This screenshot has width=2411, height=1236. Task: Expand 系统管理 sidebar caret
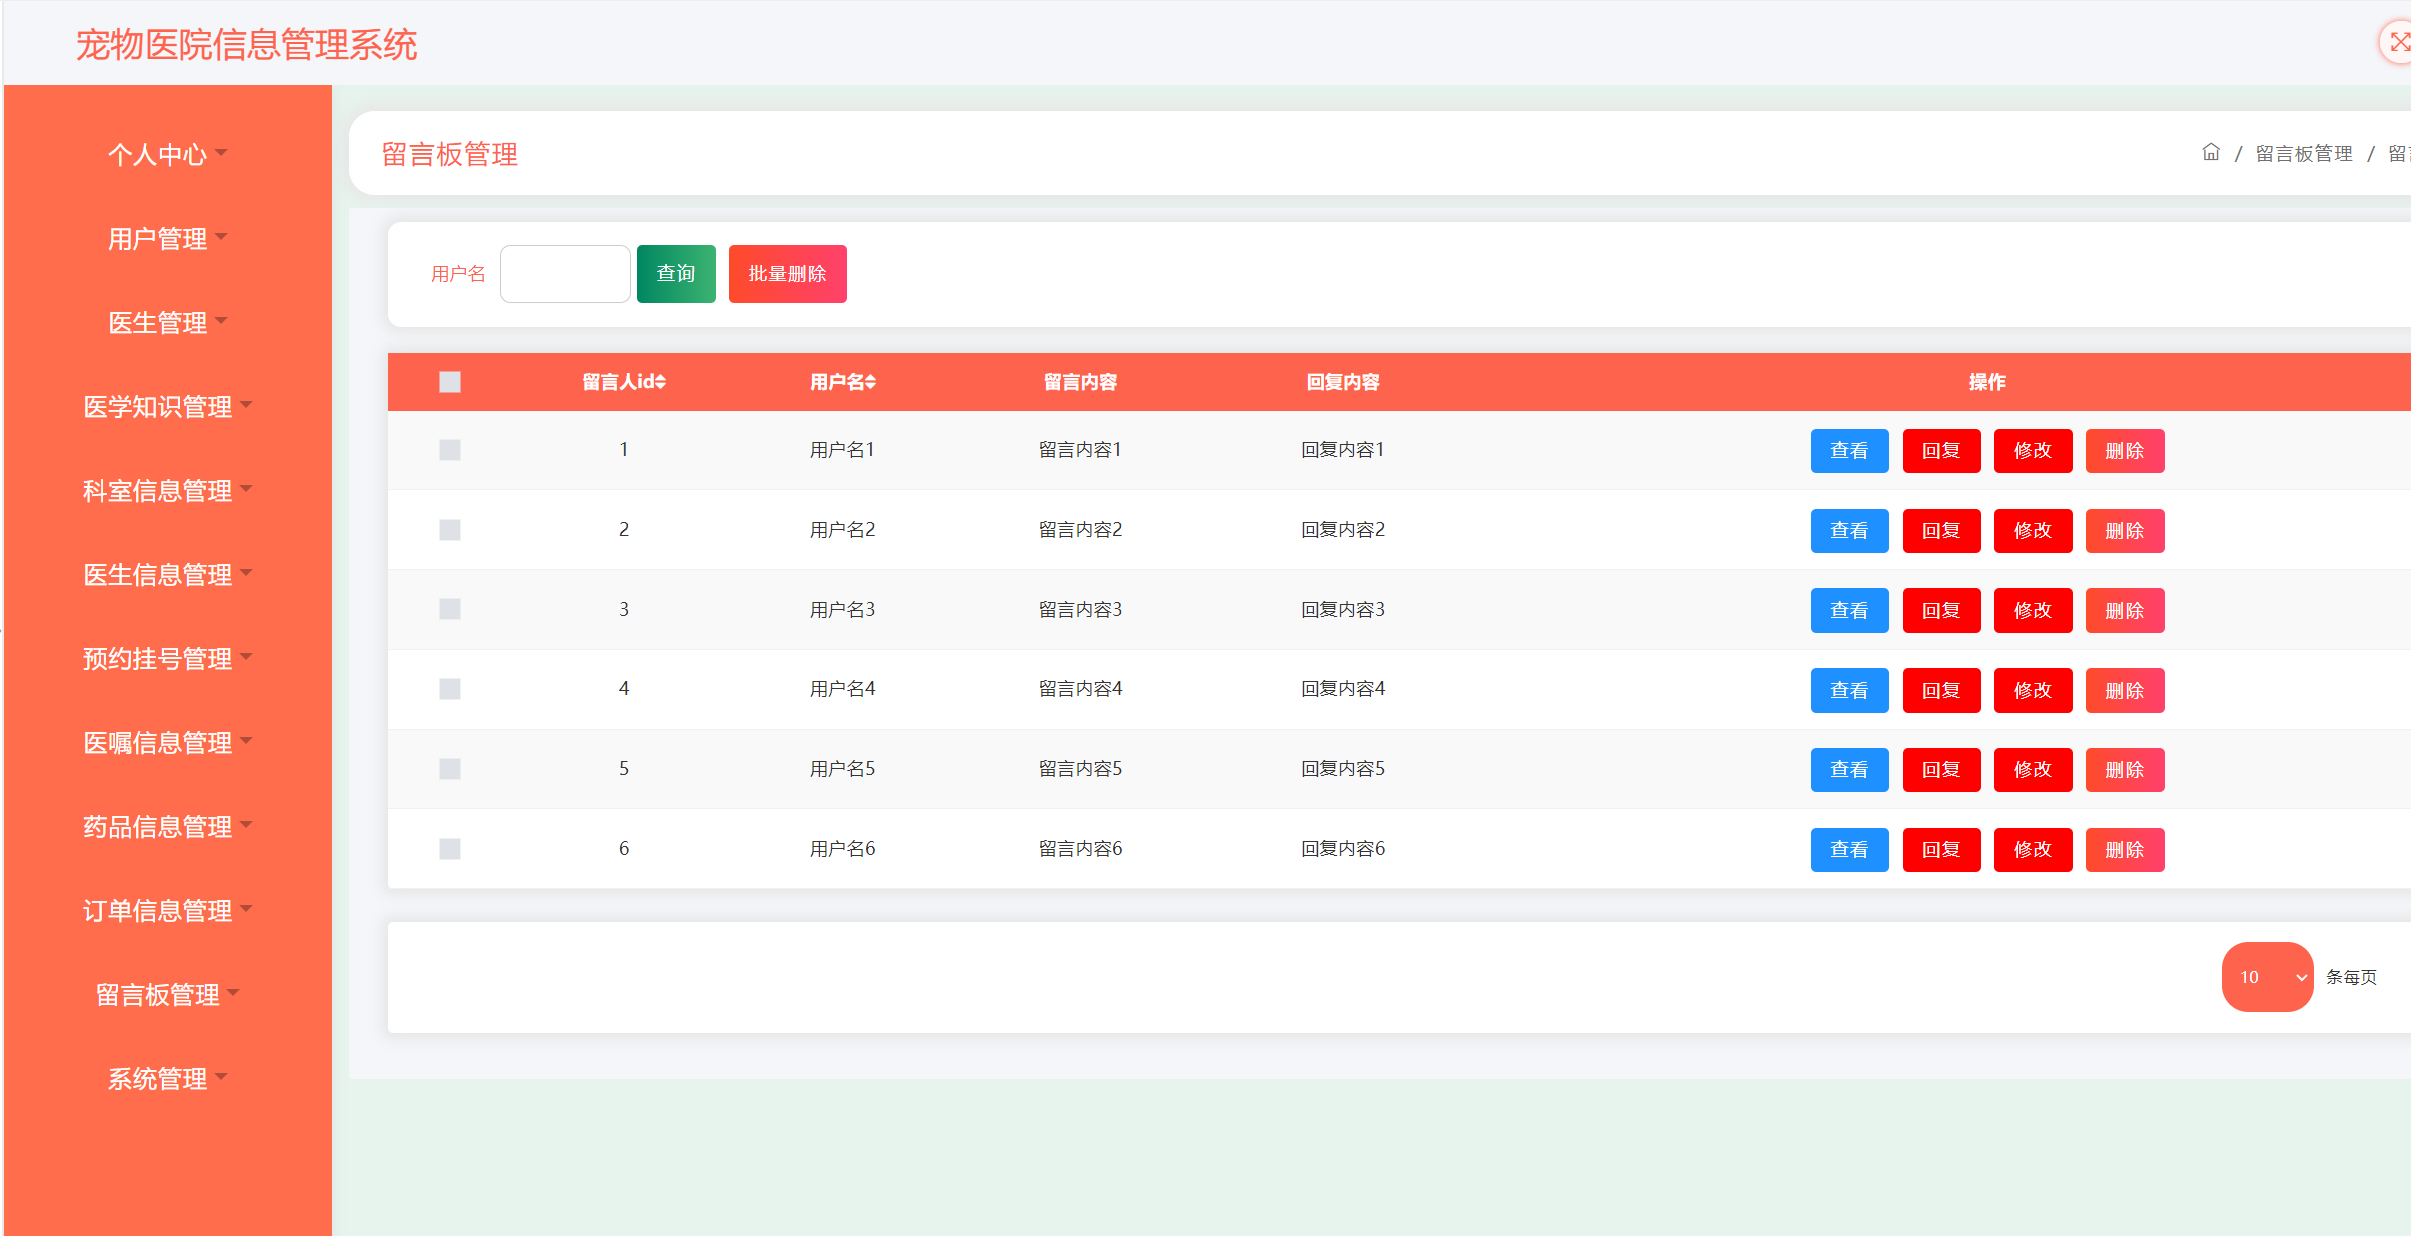point(221,1077)
